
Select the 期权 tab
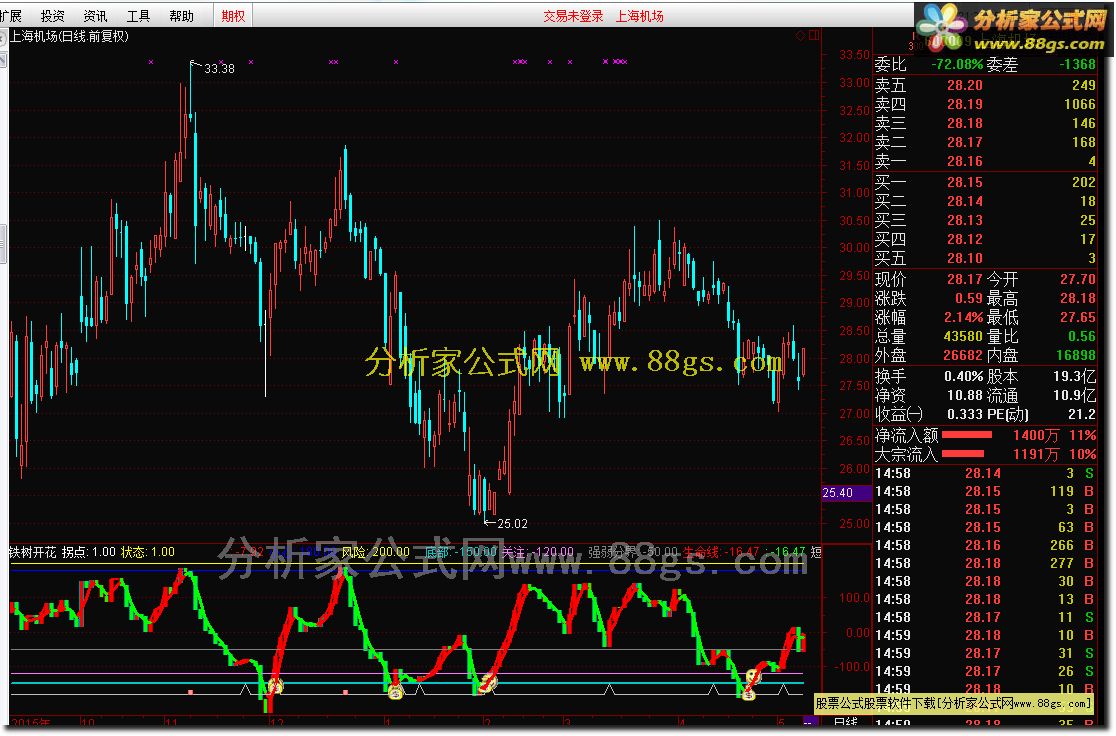click(233, 16)
